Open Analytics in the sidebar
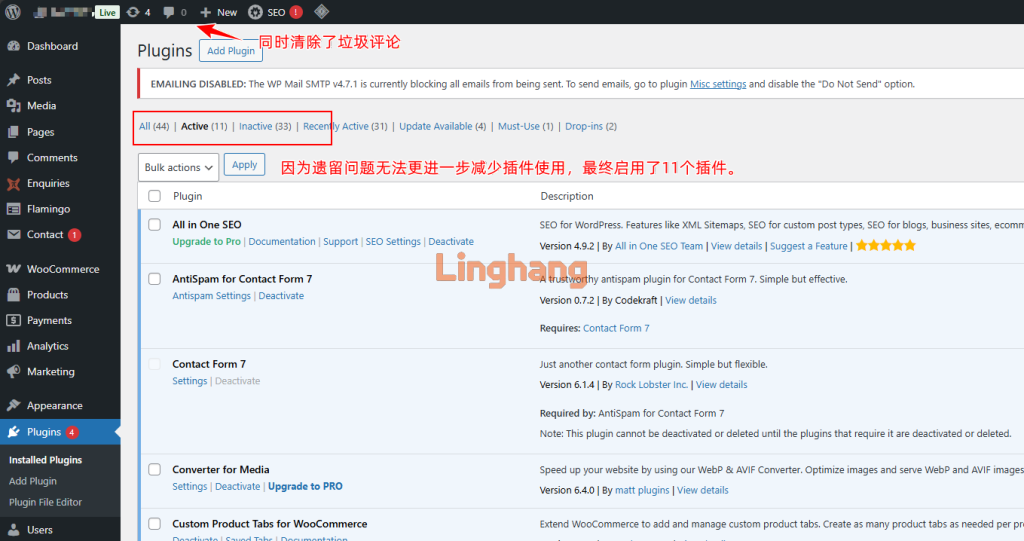The width and height of the screenshot is (1024, 541). click(47, 346)
